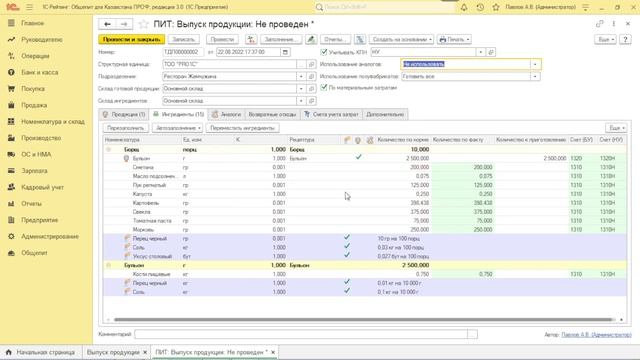Switch to Аналоги tab

pyautogui.click(x=227, y=114)
